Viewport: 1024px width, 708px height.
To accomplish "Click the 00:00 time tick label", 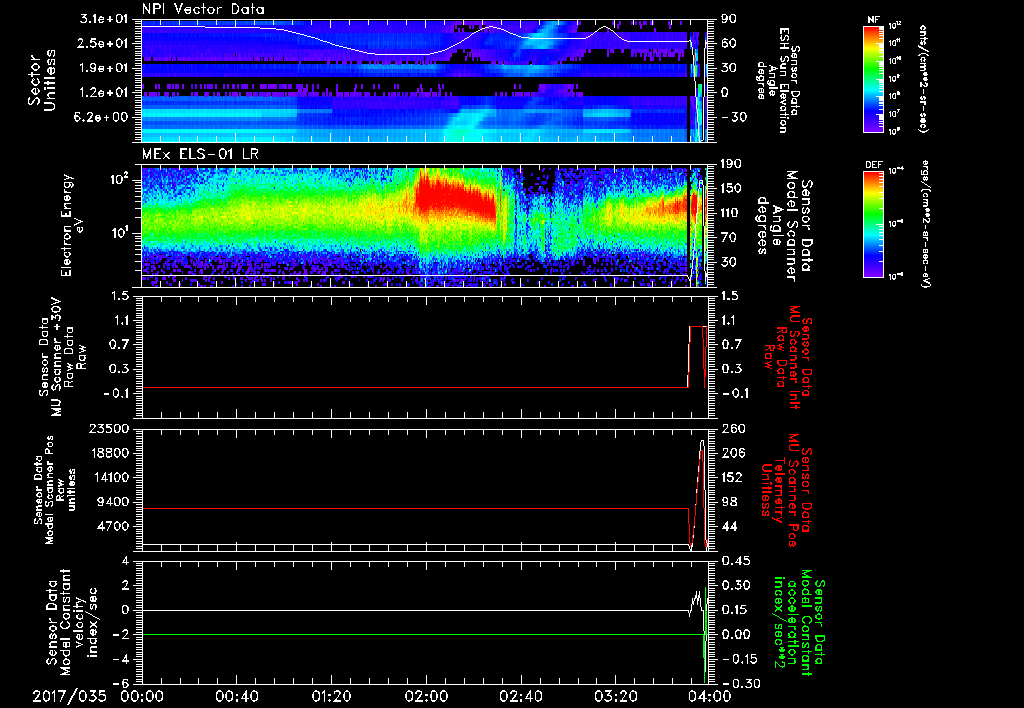I will pos(142,697).
